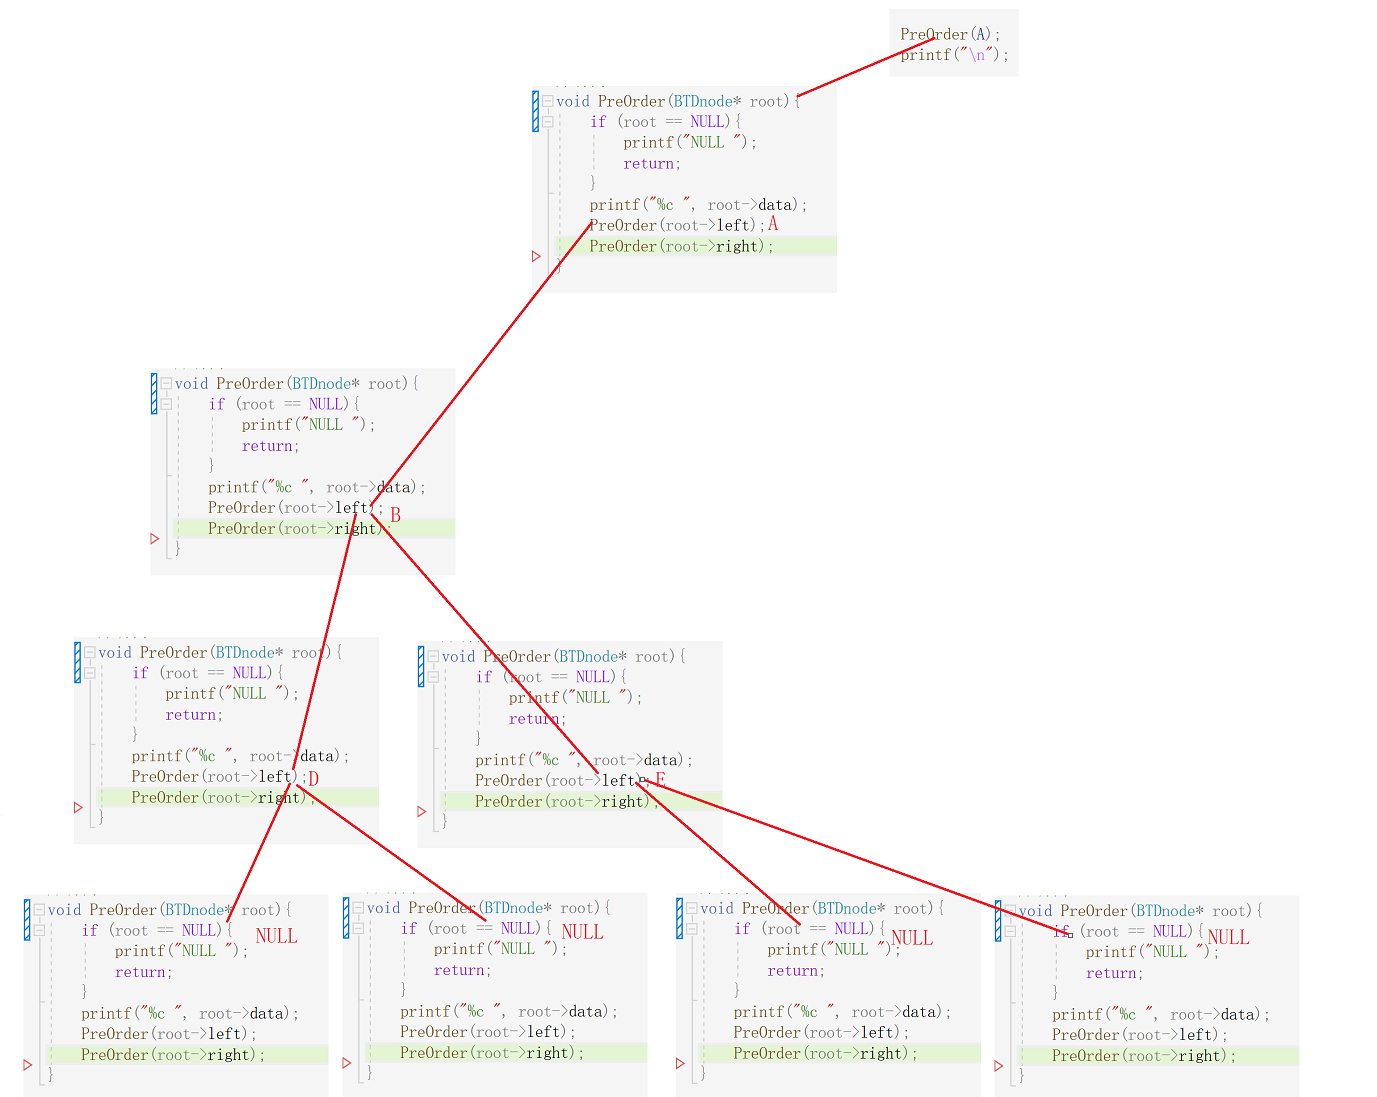
Task: Click the void PreOrder signature in snippet B
Action: click(x=297, y=383)
